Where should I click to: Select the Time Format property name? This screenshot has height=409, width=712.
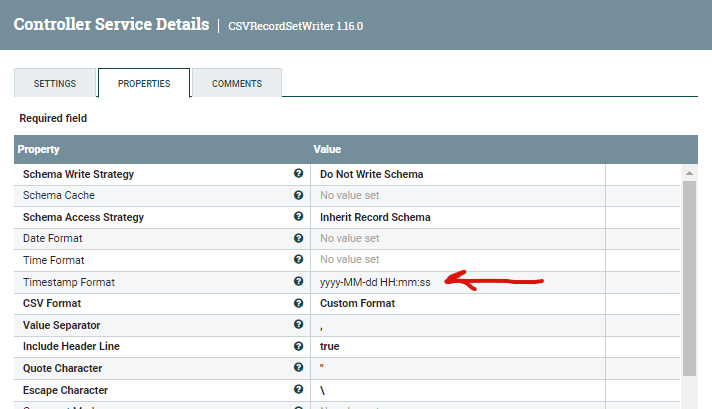(x=54, y=260)
